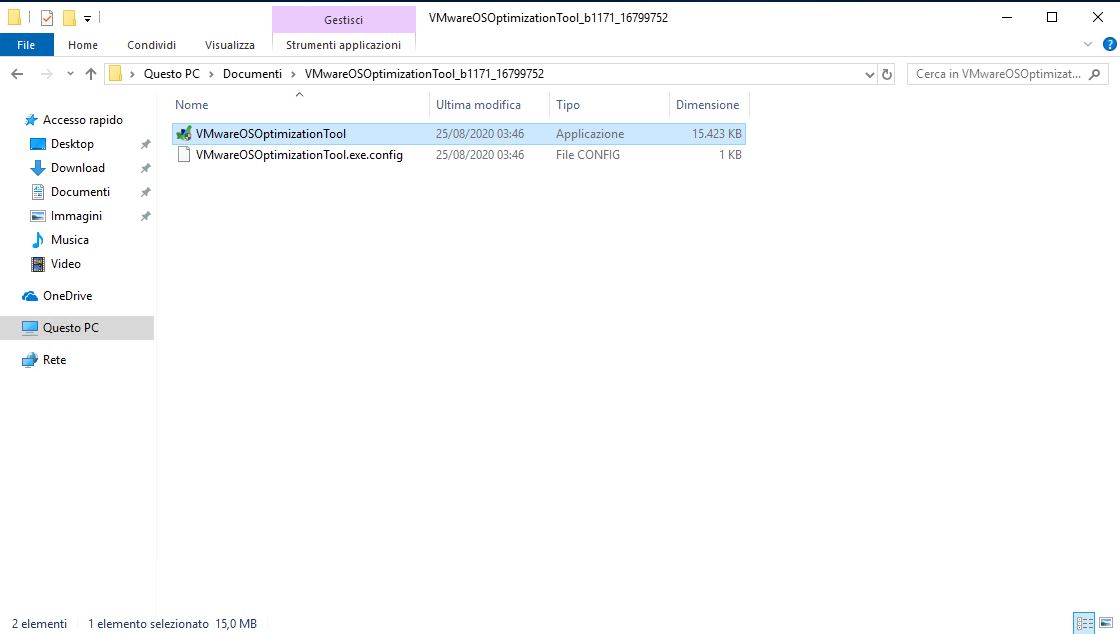Select the Strumenti applicazioni tab
Image resolution: width=1120 pixels, height=634 pixels.
point(344,45)
